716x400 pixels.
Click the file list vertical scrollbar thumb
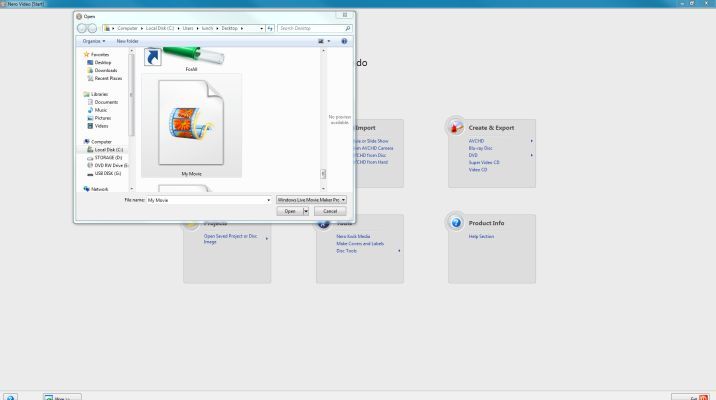click(323, 174)
